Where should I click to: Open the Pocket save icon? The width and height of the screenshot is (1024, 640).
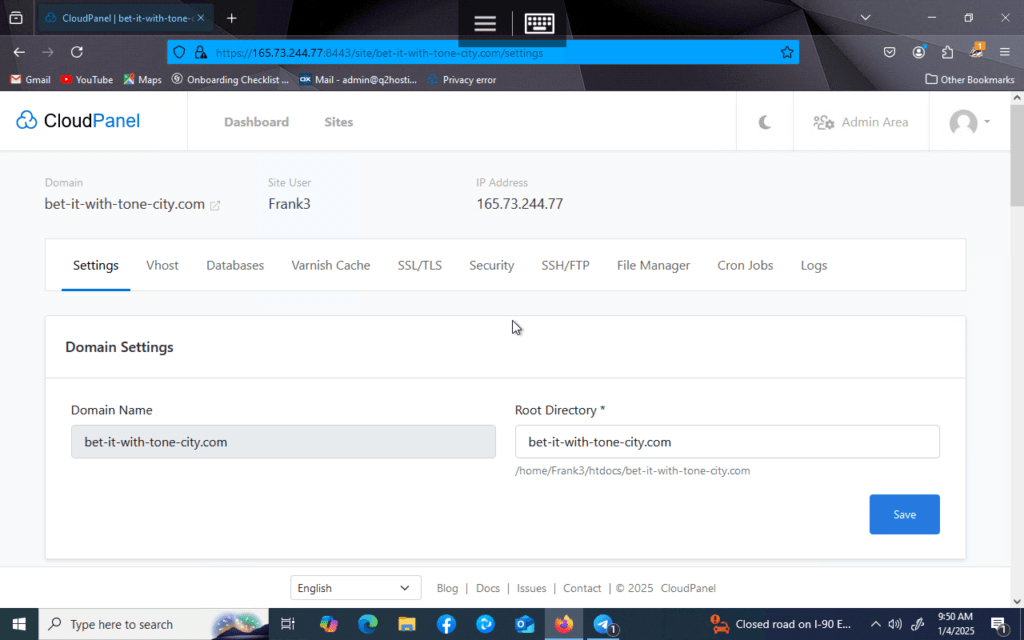click(x=889, y=52)
